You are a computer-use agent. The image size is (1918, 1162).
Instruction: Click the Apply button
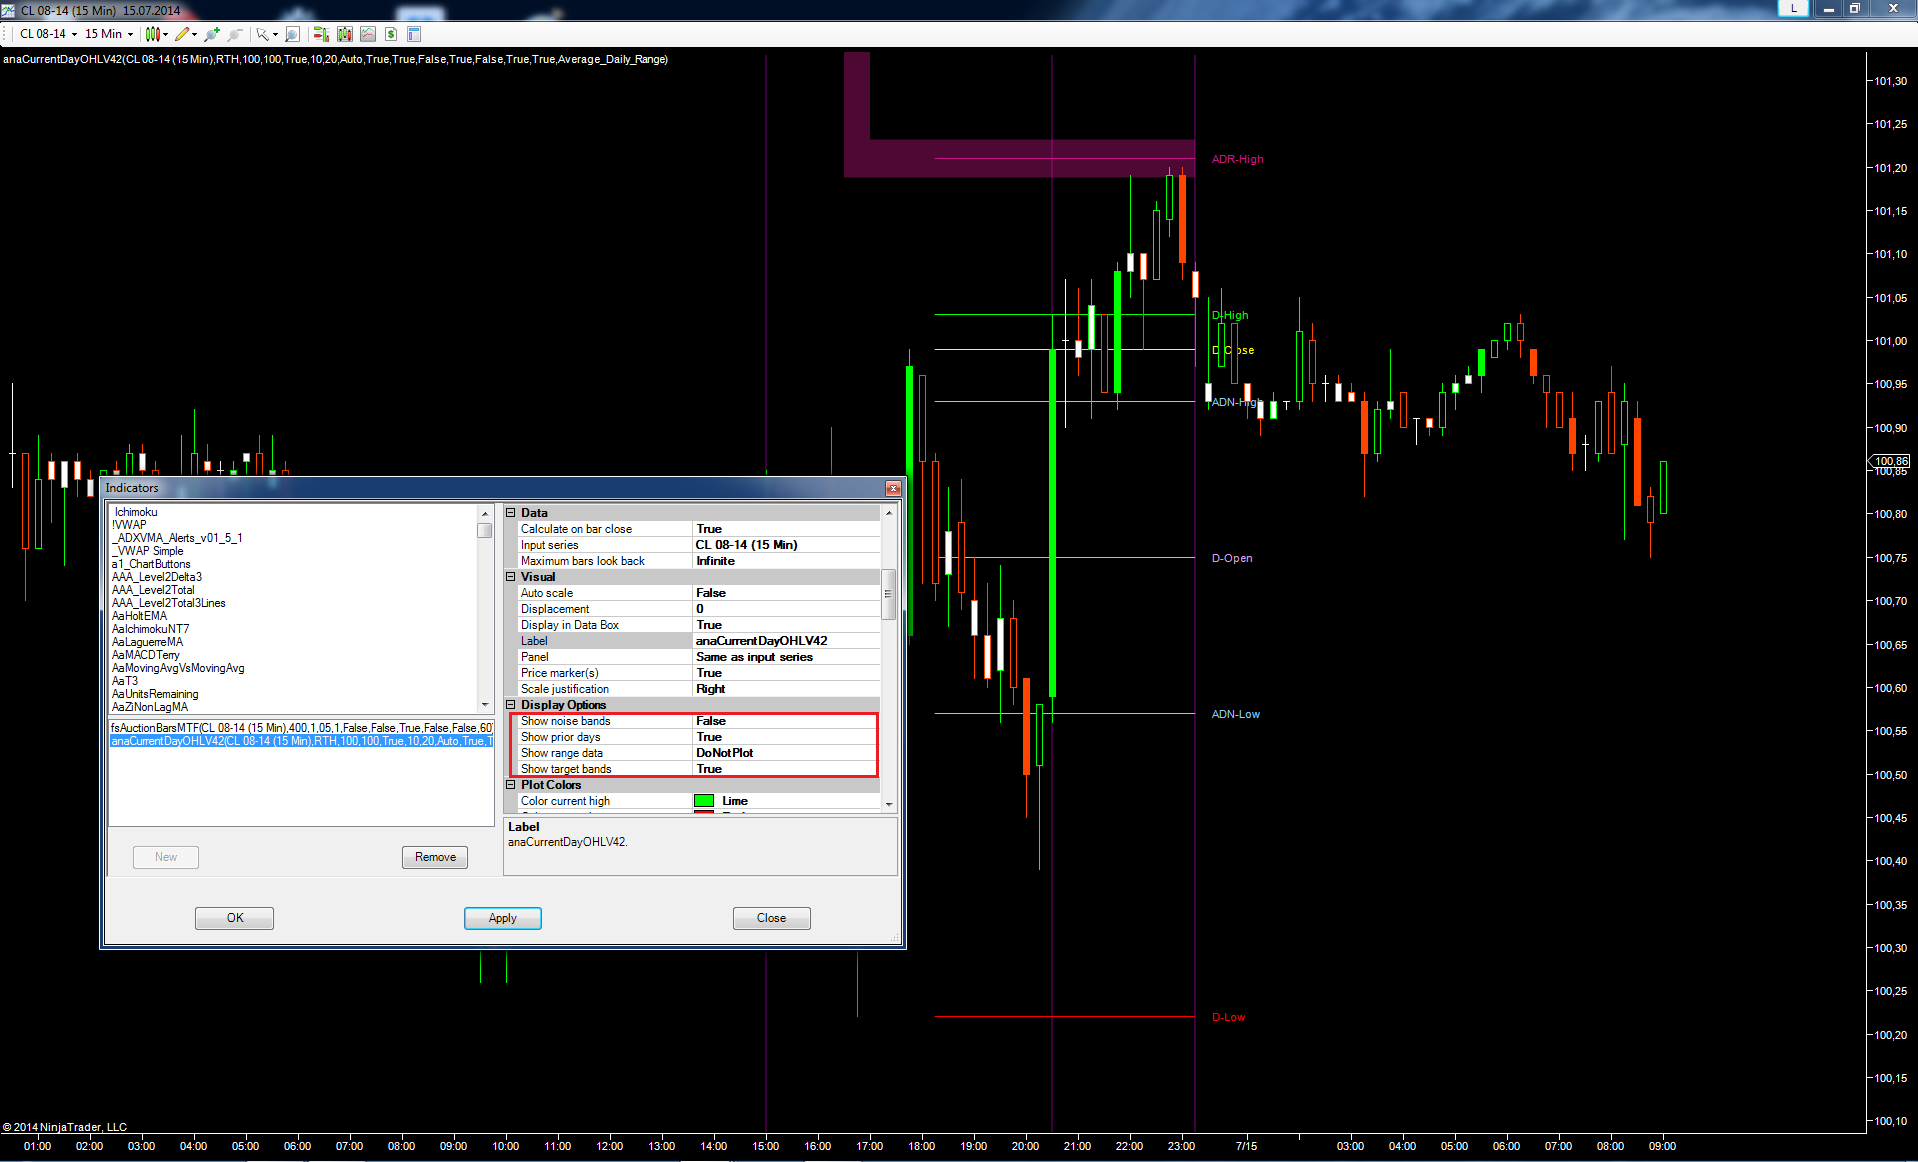coord(503,918)
